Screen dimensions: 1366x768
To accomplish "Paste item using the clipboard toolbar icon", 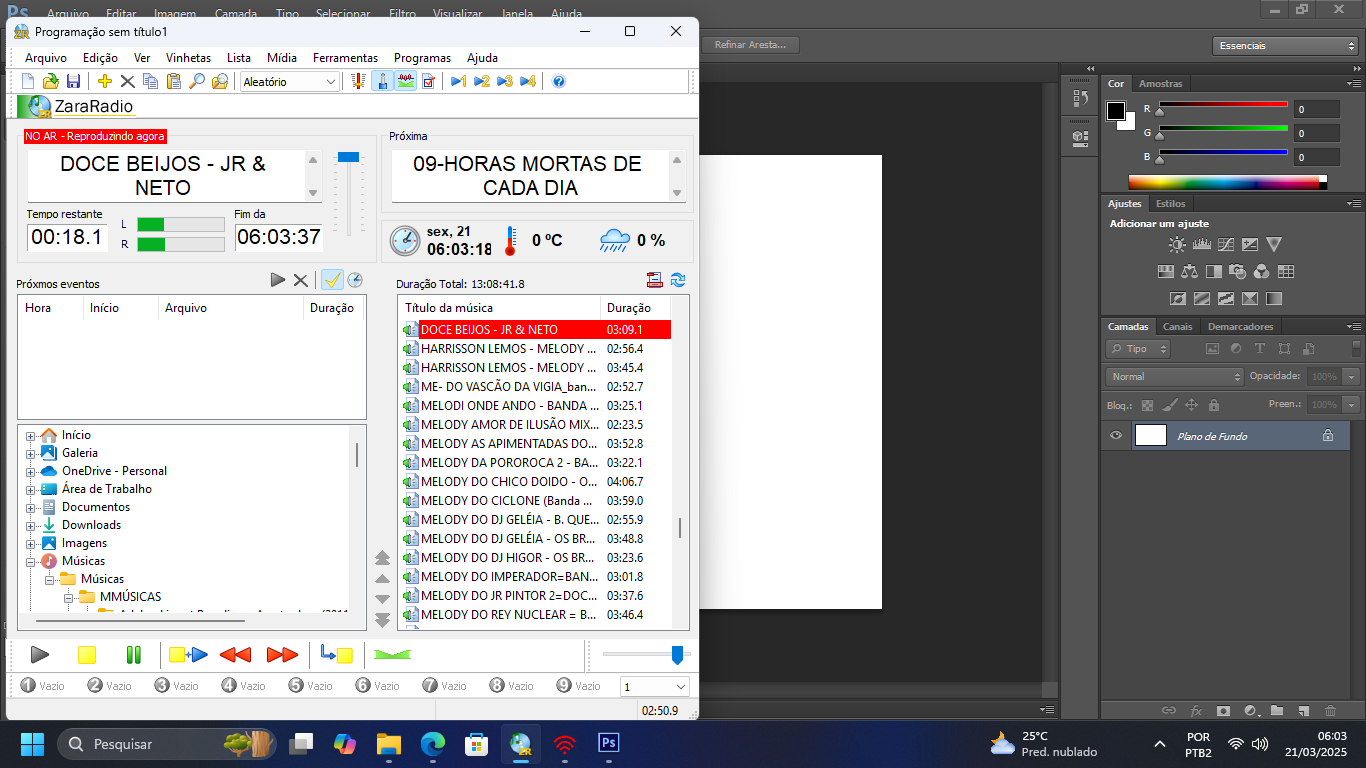I will (x=173, y=82).
